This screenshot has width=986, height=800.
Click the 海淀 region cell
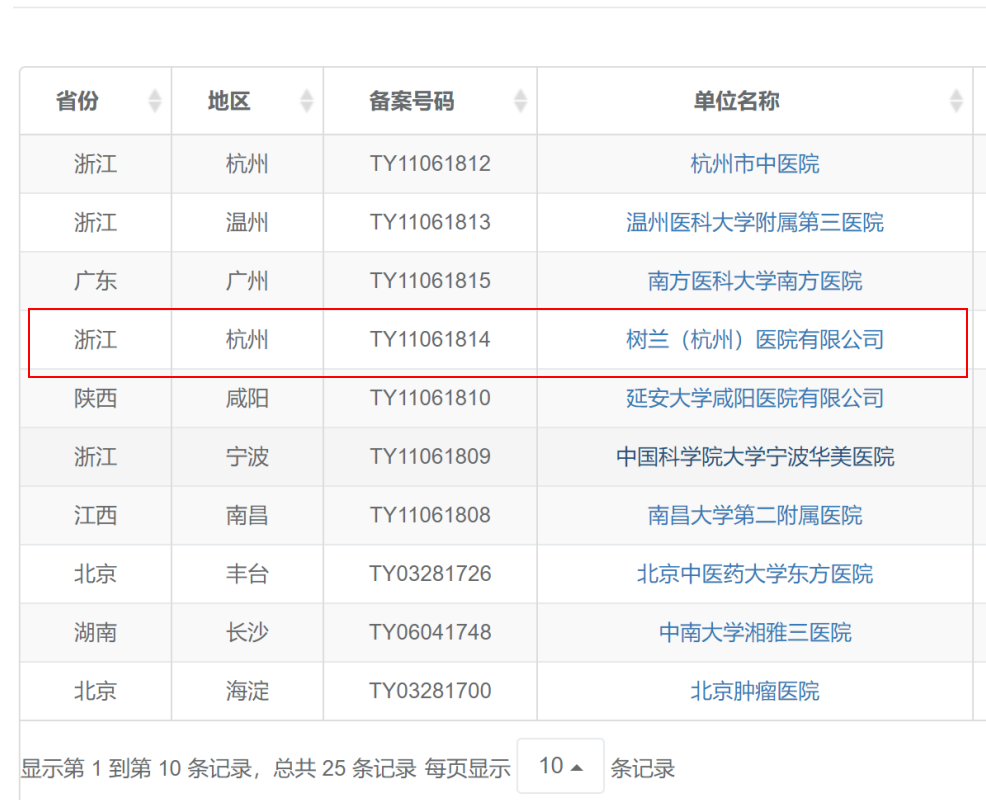pos(247,691)
